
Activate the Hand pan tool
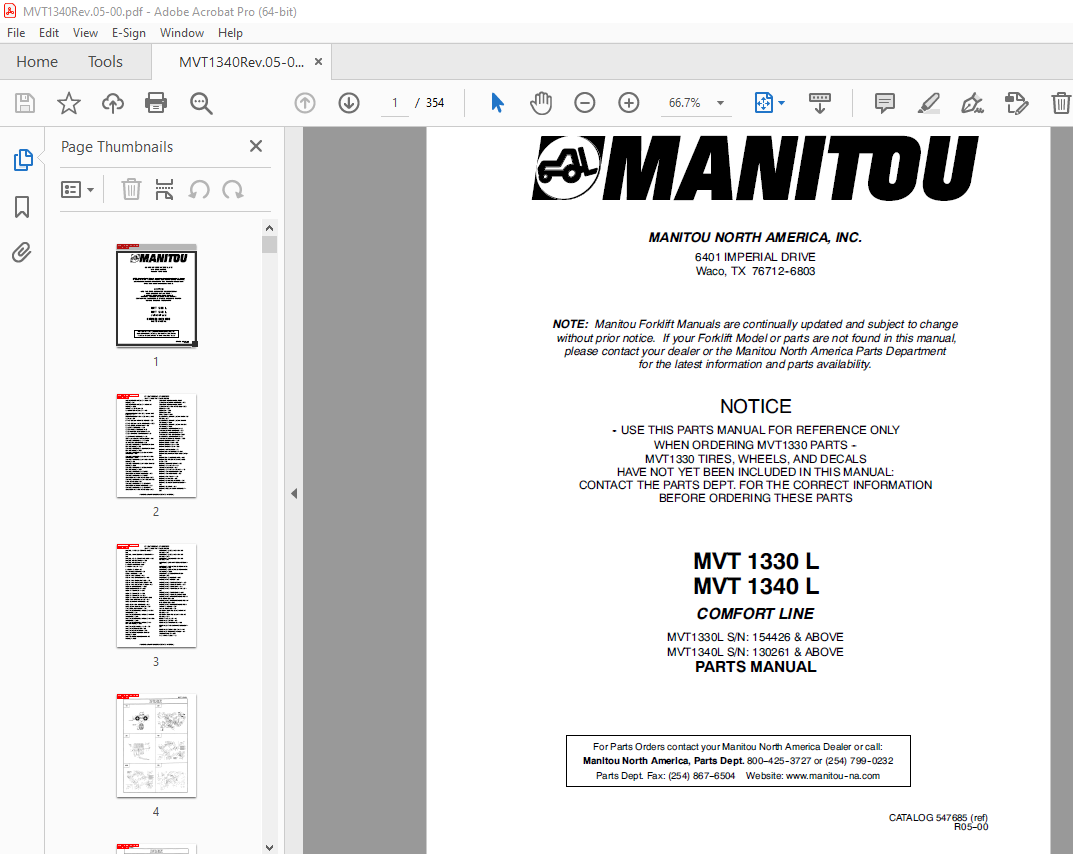(541, 103)
